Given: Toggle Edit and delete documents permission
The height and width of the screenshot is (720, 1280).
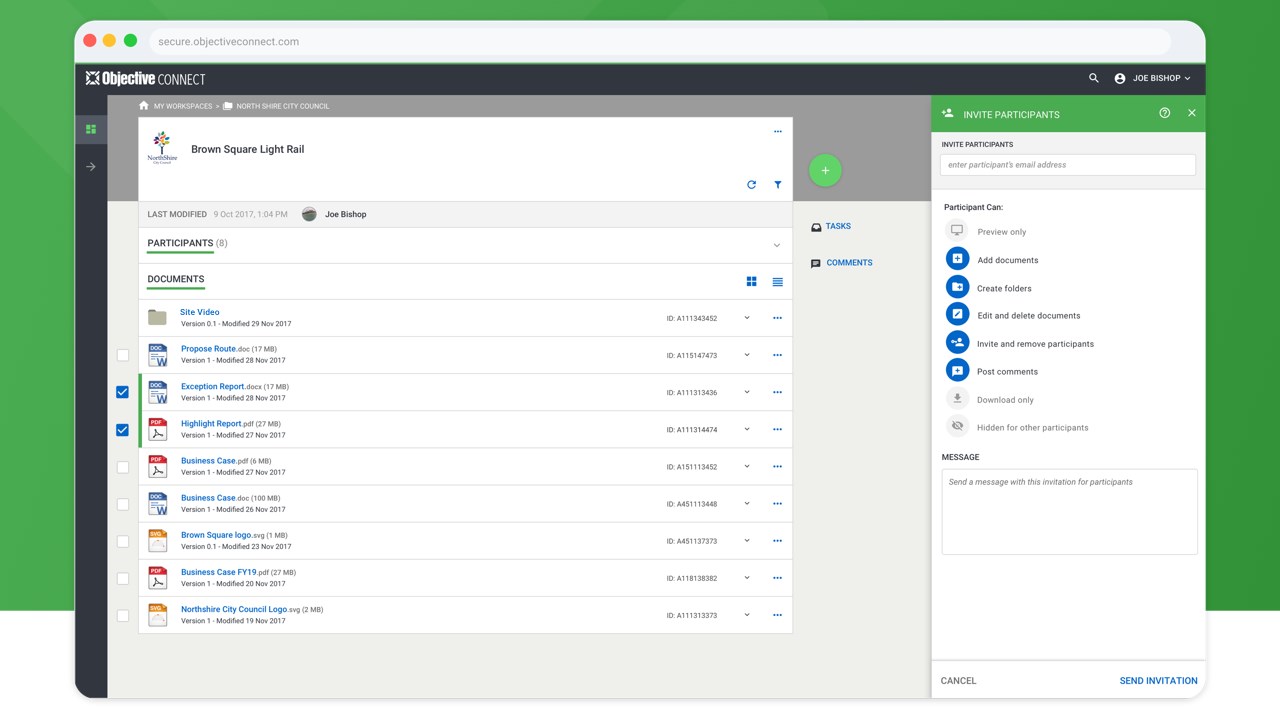Looking at the screenshot, I should tap(957, 314).
